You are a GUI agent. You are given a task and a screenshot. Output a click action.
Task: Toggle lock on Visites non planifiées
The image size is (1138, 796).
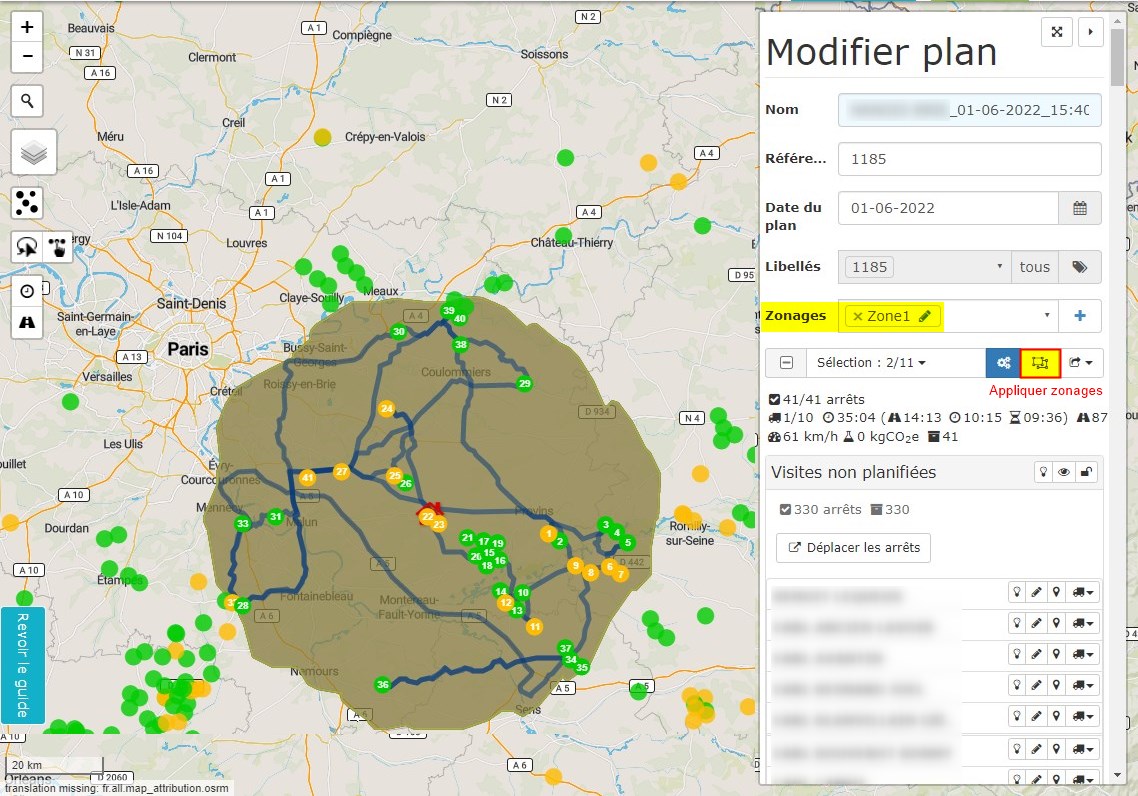pos(1087,473)
